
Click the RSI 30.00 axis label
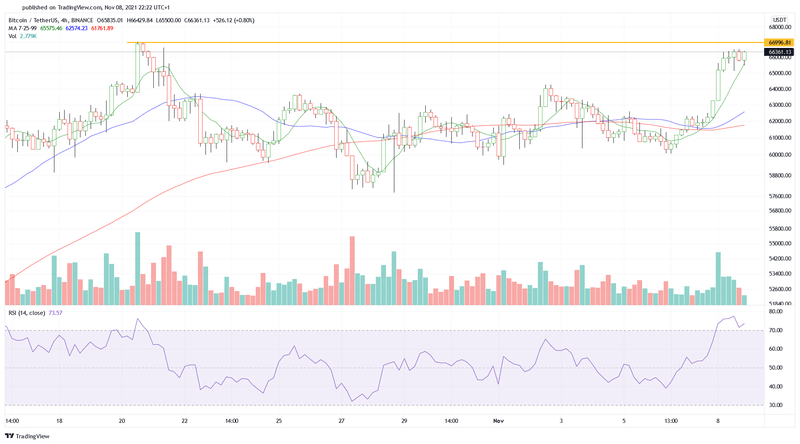tap(776, 405)
